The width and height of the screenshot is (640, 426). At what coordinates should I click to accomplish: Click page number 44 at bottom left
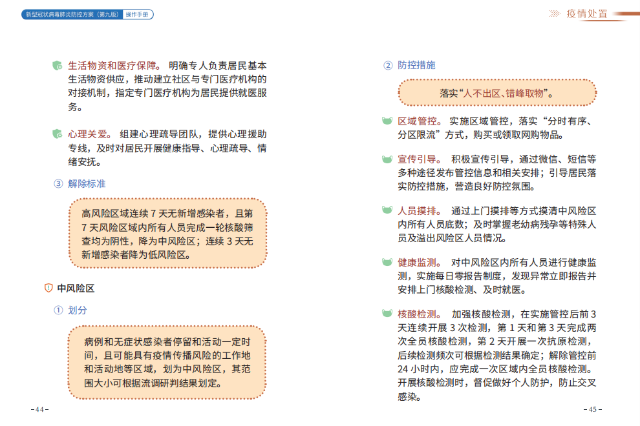[41, 410]
